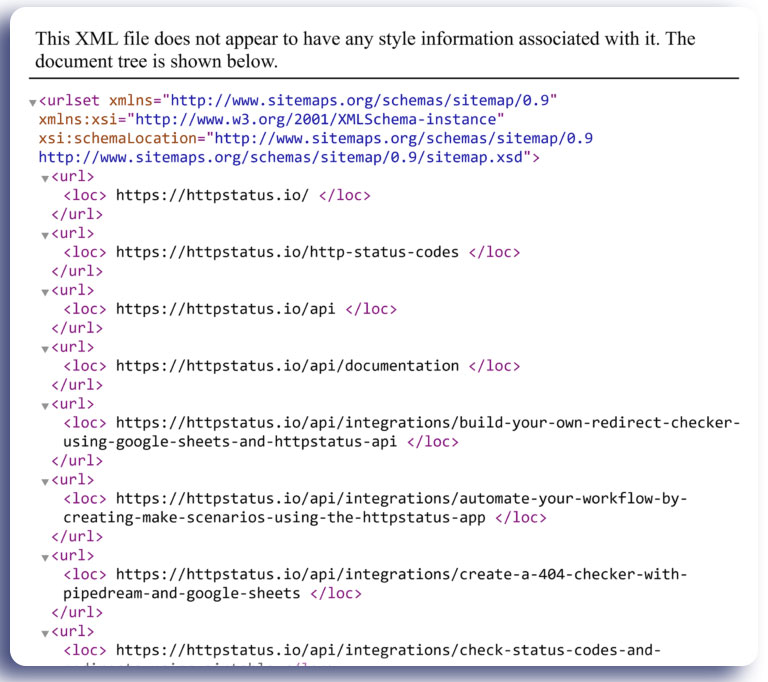Click the xmlns sitemap/0.9 attribute value
This screenshot has height=682, width=768.
360,100
